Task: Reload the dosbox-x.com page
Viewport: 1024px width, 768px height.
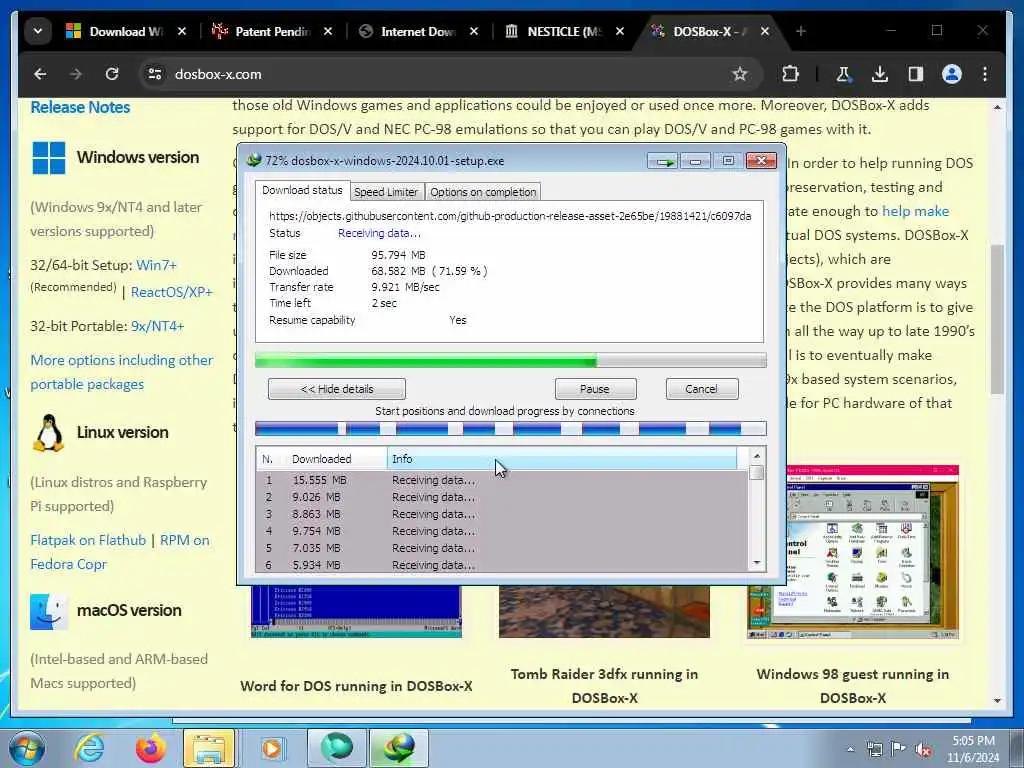Action: tap(112, 74)
